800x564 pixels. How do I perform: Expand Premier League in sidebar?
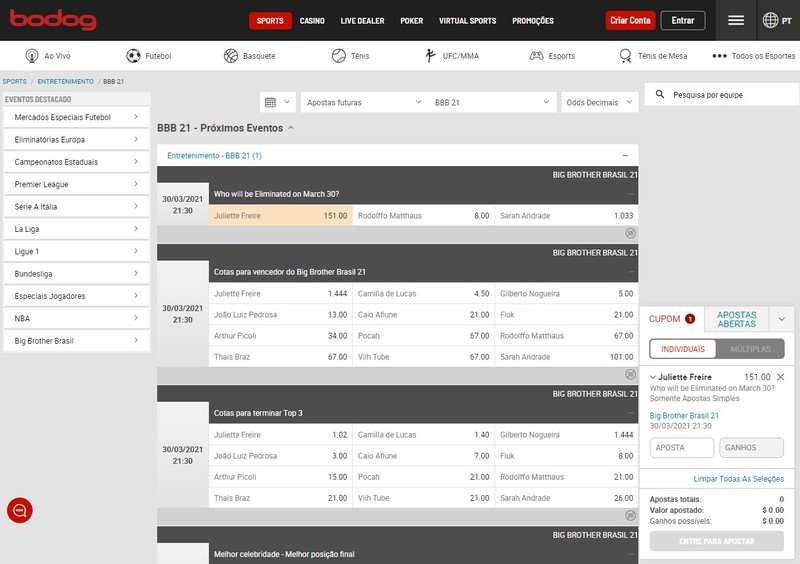coord(76,184)
